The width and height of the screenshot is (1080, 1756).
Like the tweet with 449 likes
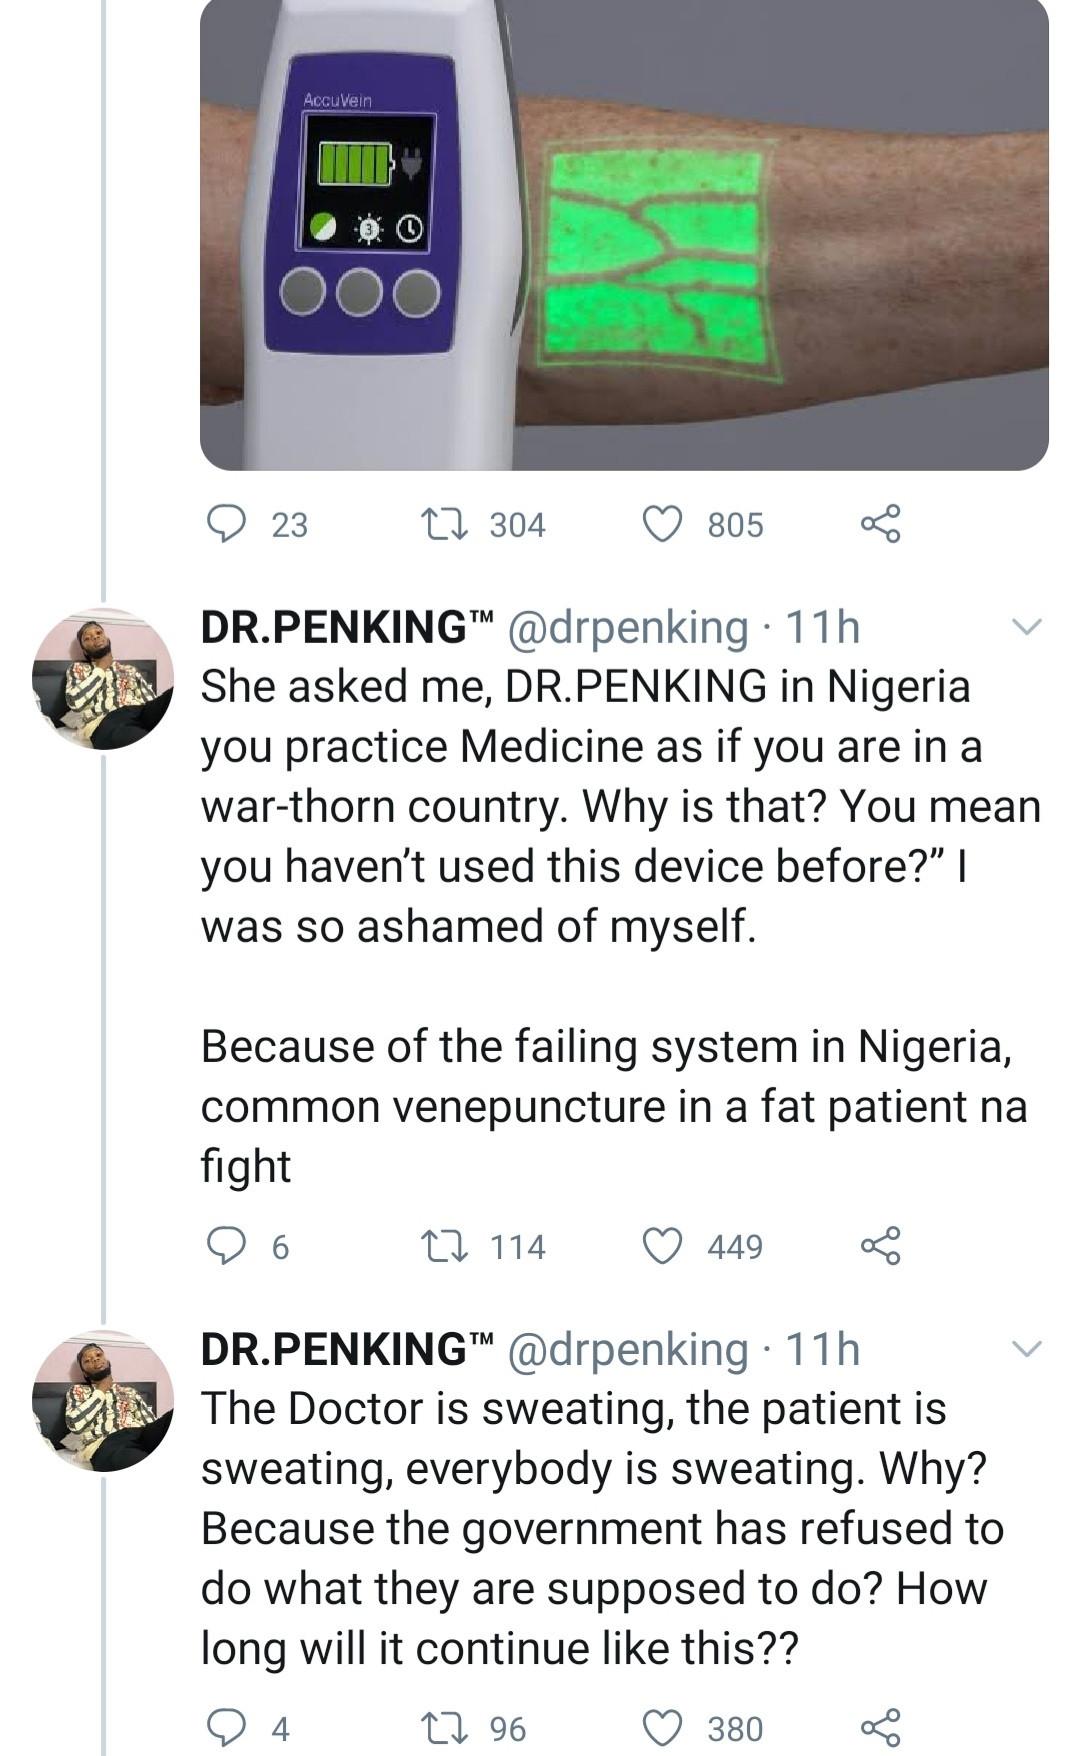tap(662, 1245)
